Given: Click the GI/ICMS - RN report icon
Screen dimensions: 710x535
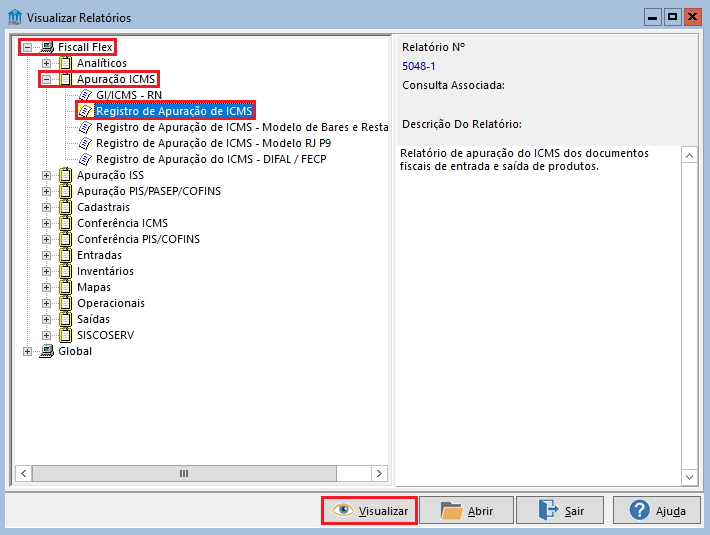Looking at the screenshot, I should (x=85, y=95).
